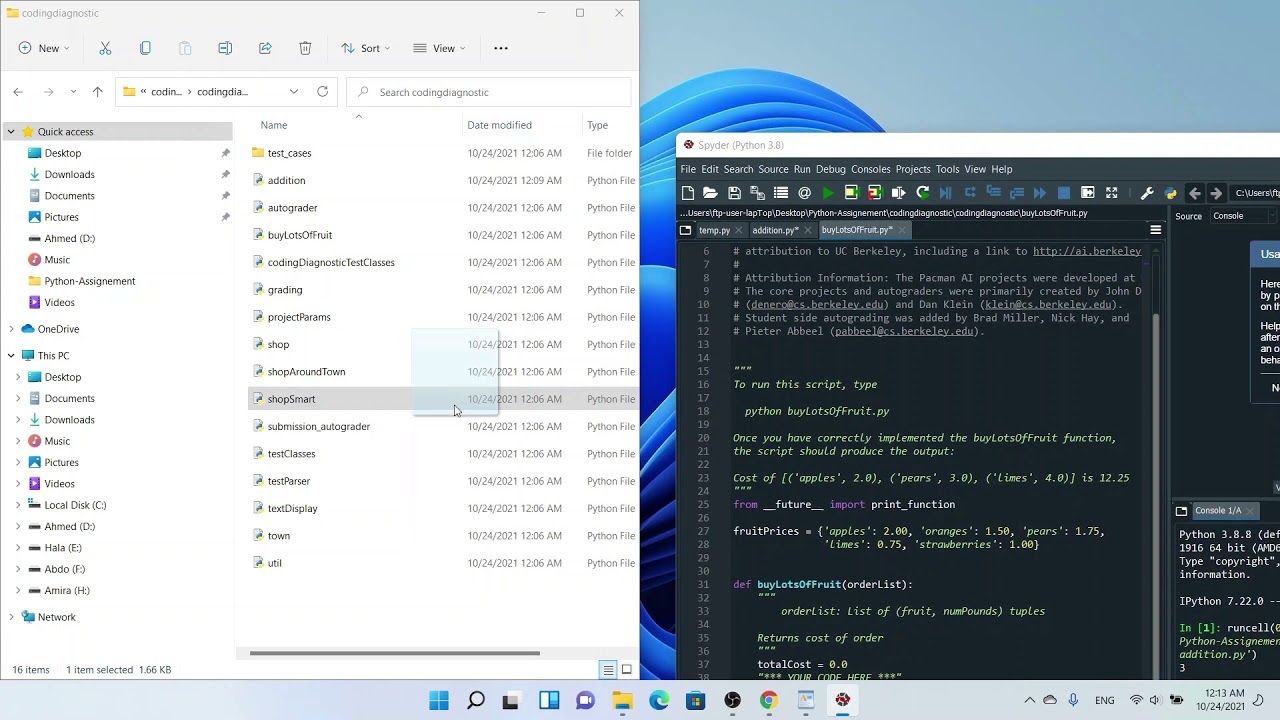Switch to the addition.py editor tab

click(x=775, y=230)
